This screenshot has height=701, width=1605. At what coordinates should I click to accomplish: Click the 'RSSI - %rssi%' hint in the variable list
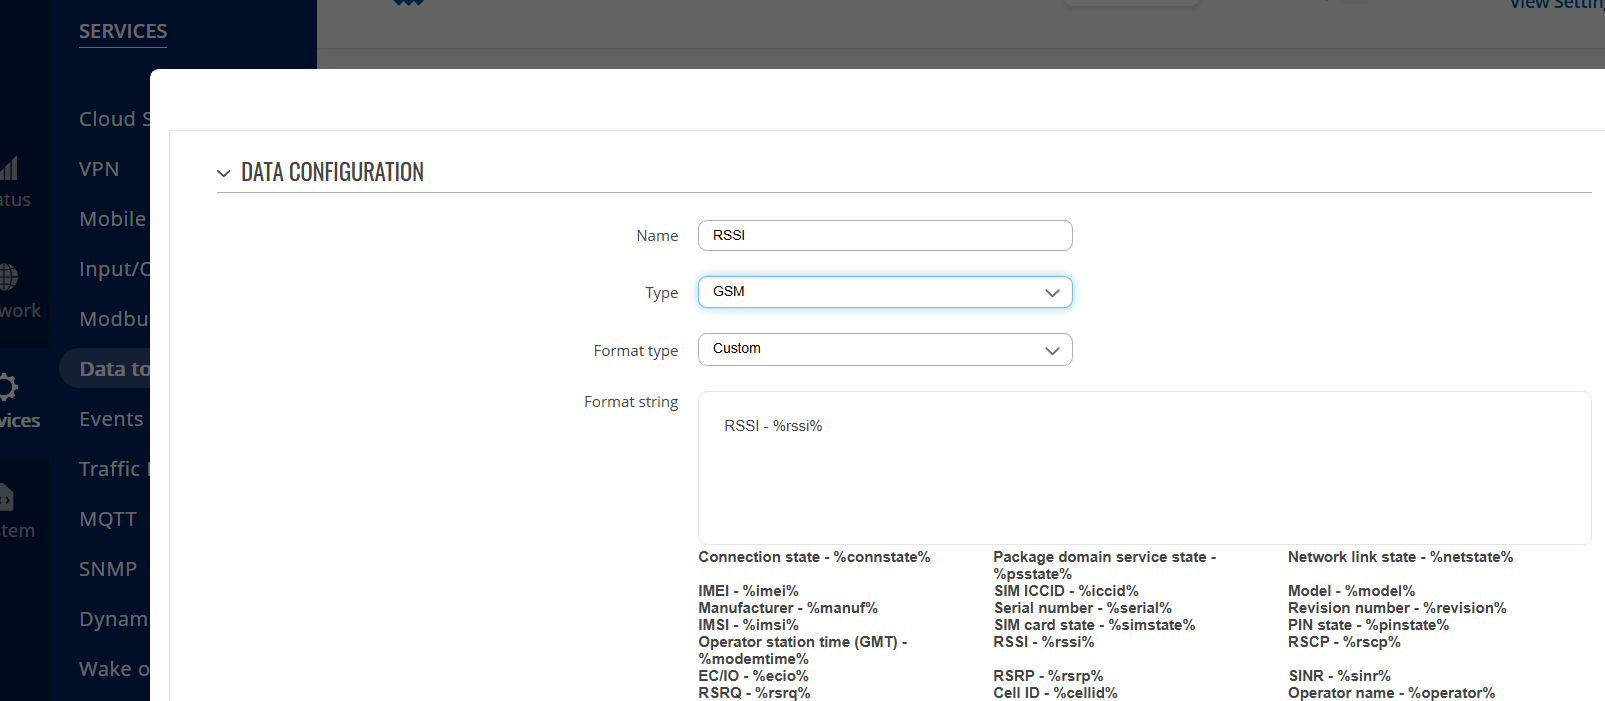pyautogui.click(x=1043, y=642)
